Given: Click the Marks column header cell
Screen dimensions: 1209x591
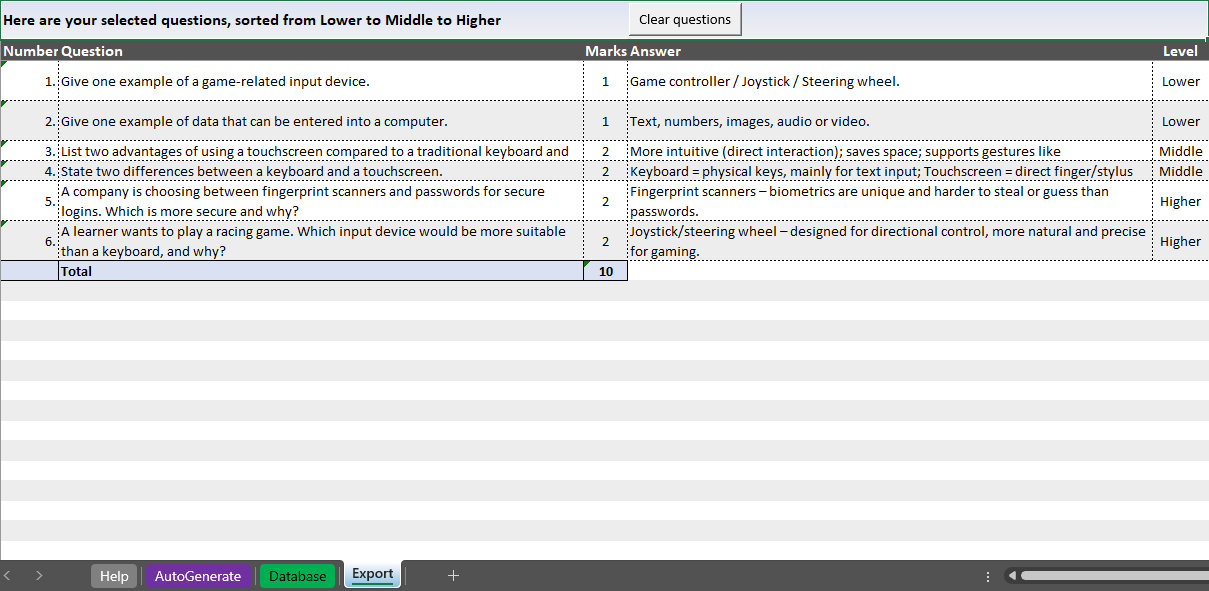Looking at the screenshot, I should pyautogui.click(x=605, y=51).
